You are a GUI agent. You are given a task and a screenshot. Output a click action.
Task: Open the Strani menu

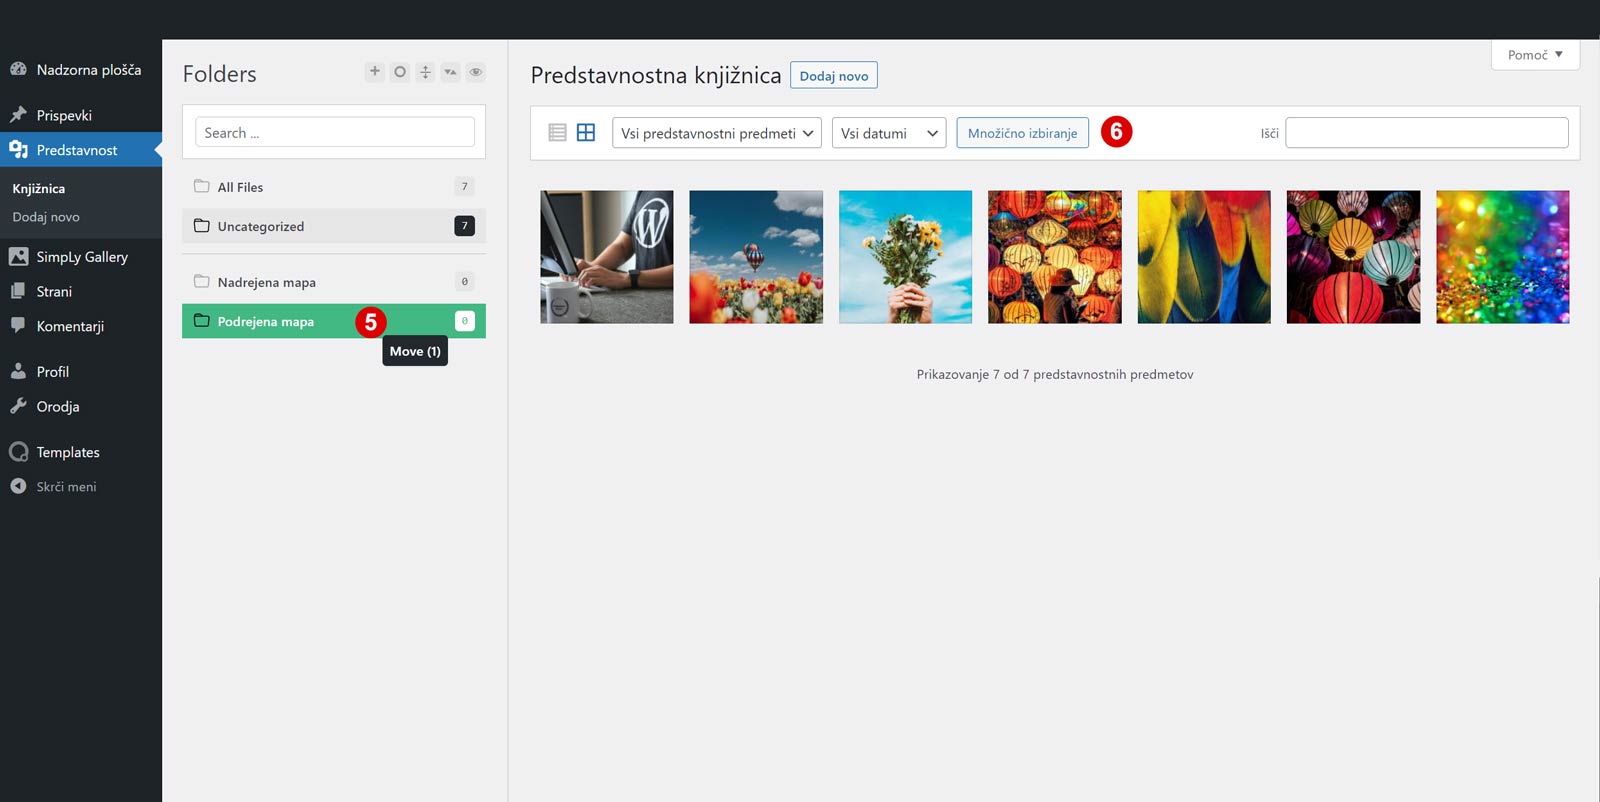click(x=81, y=291)
